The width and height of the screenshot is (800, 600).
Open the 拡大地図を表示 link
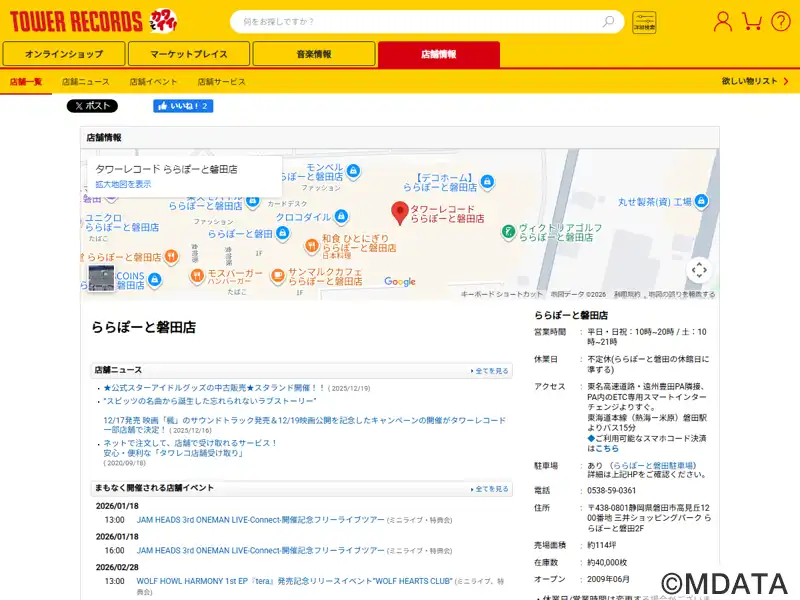[x=123, y=184]
